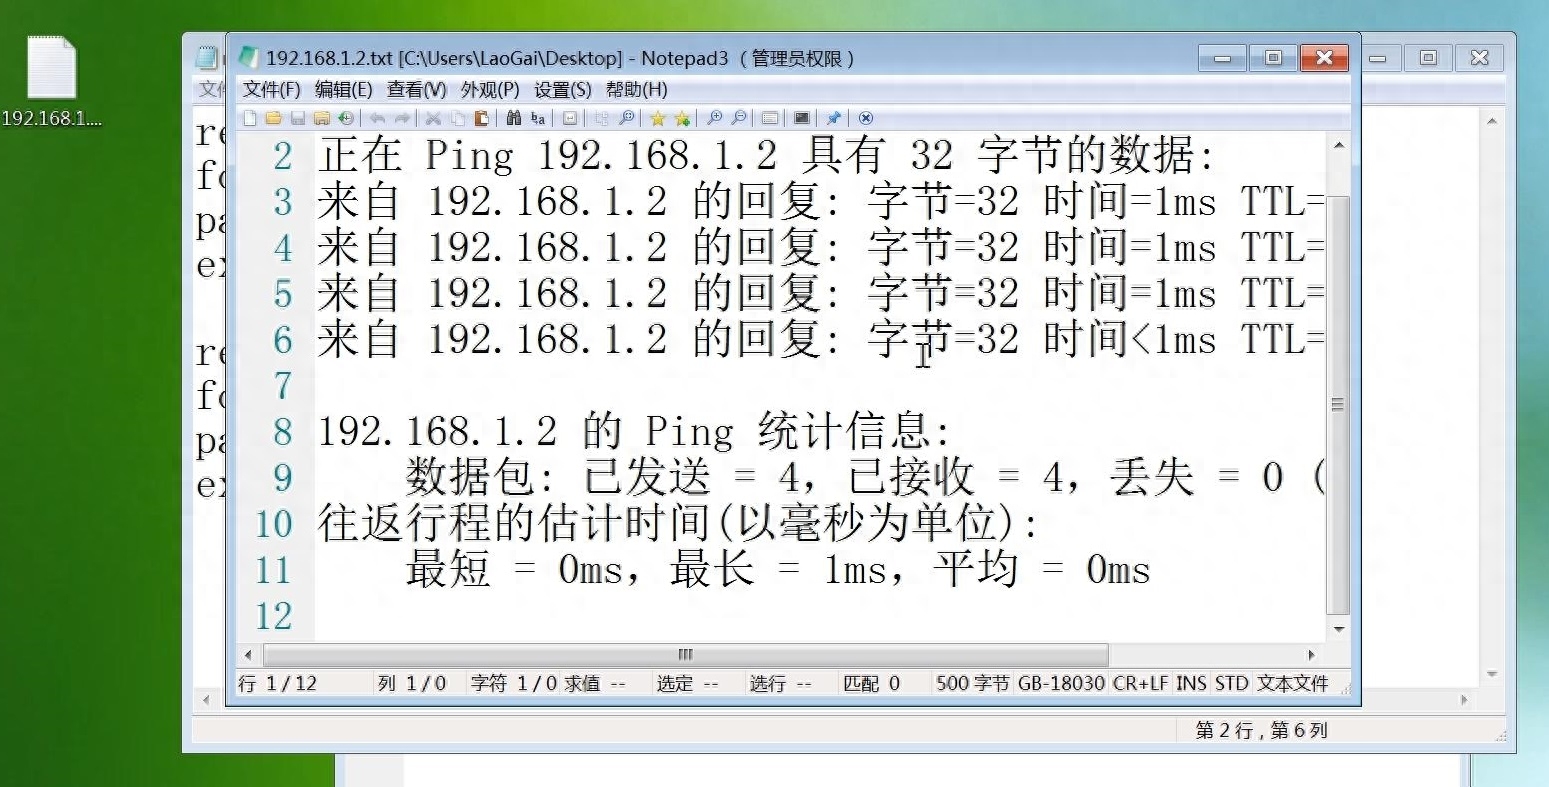Click the 500 字节 status bar entry
The height and width of the screenshot is (787, 1549).
click(972, 683)
